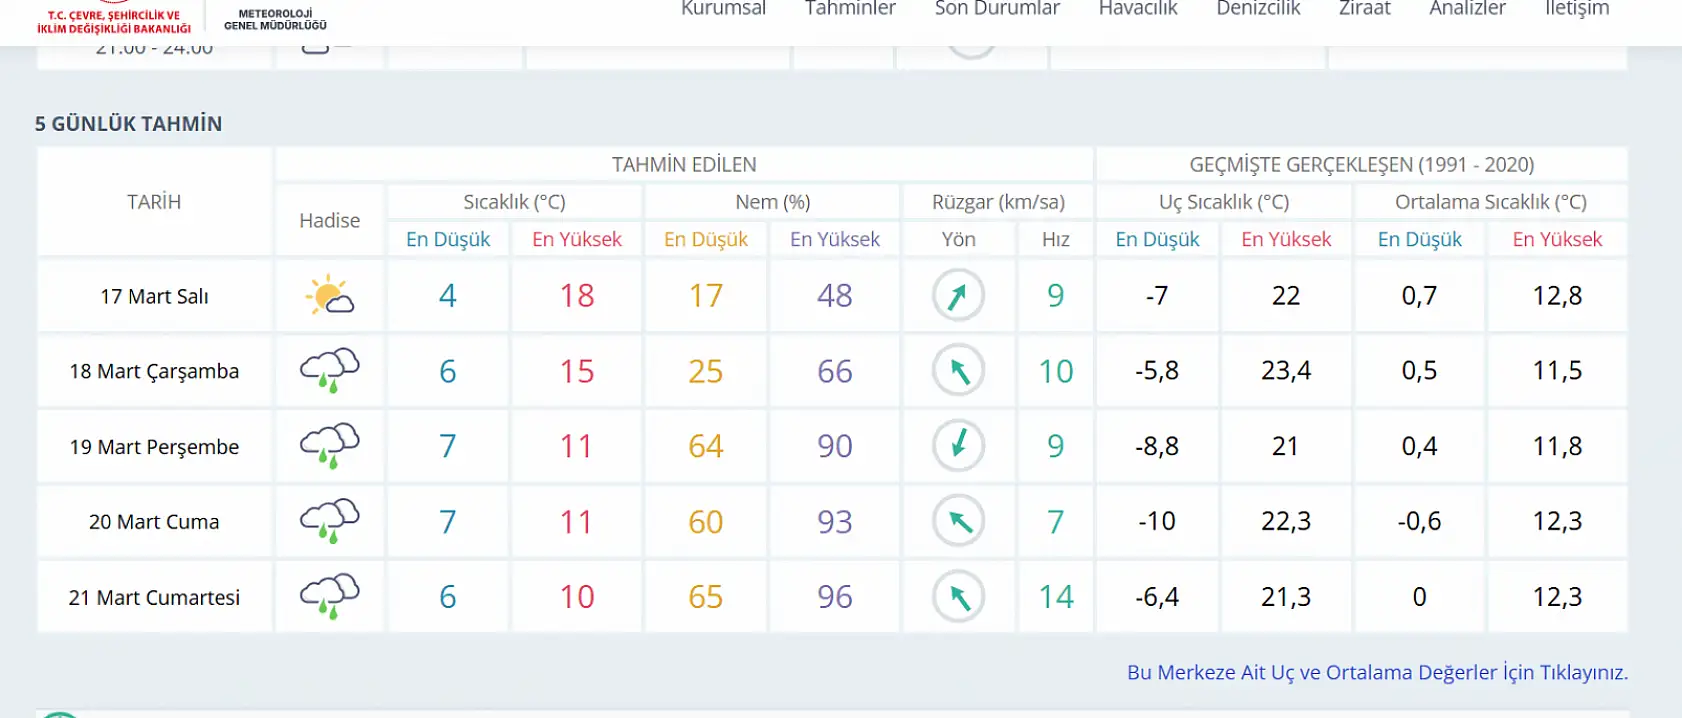The height and width of the screenshot is (718, 1682).
Task: Click the high temperature 18 for 17 Mart
Action: [x=577, y=296]
